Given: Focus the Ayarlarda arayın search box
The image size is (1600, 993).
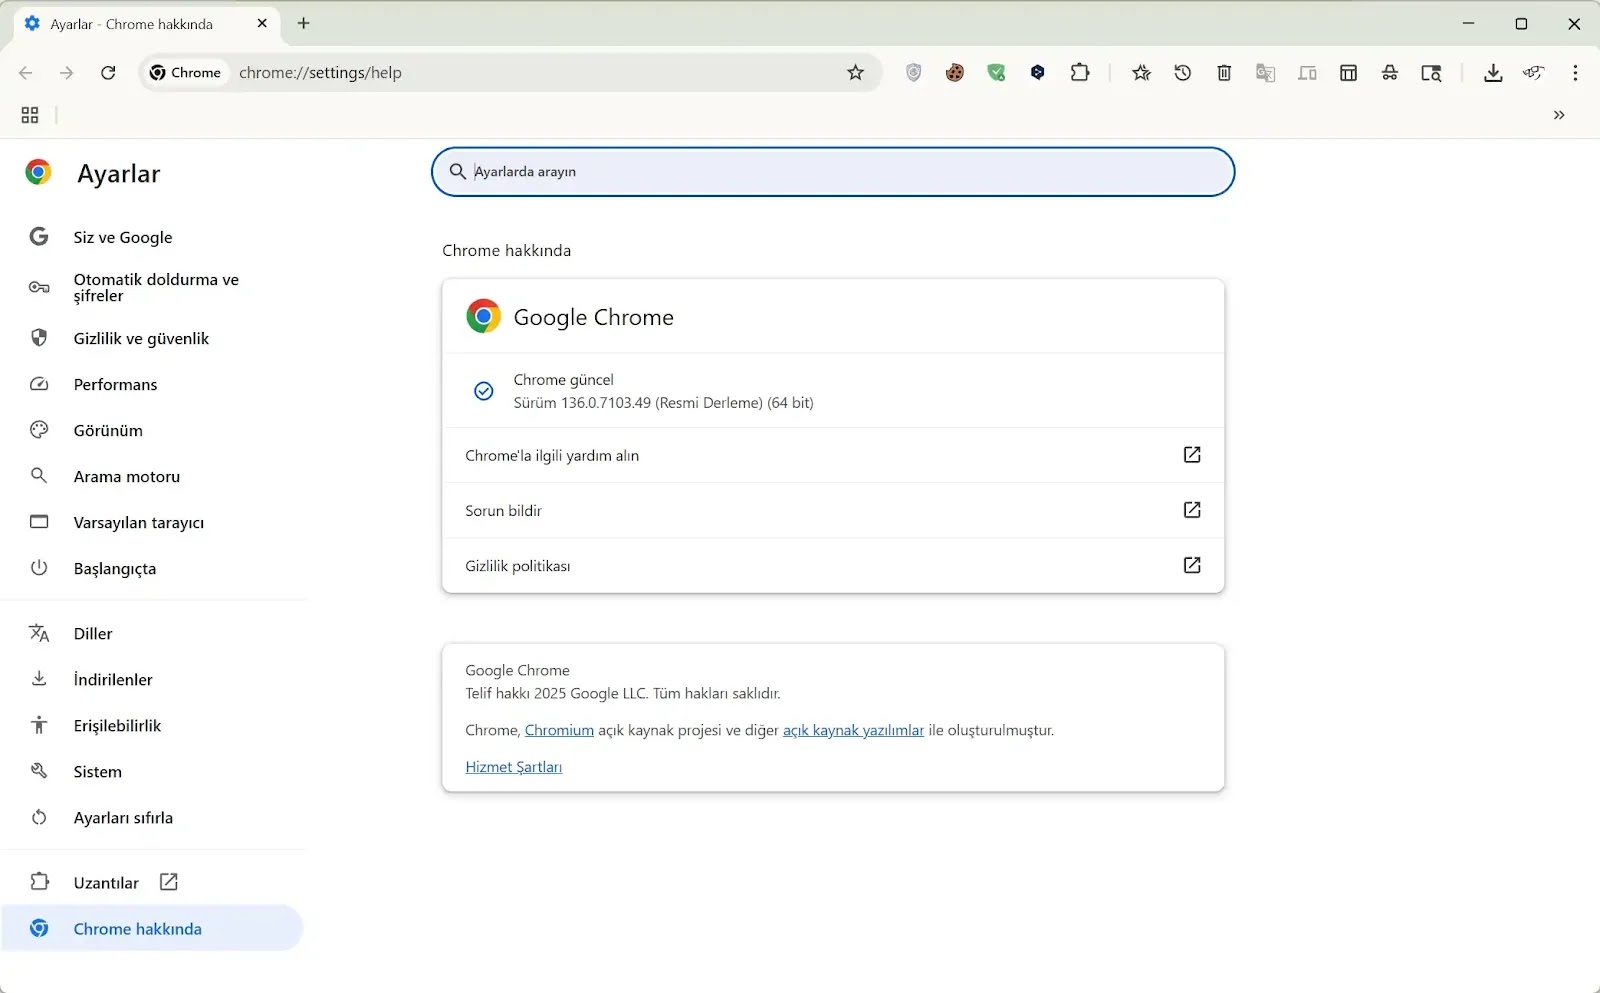Looking at the screenshot, I should [833, 172].
